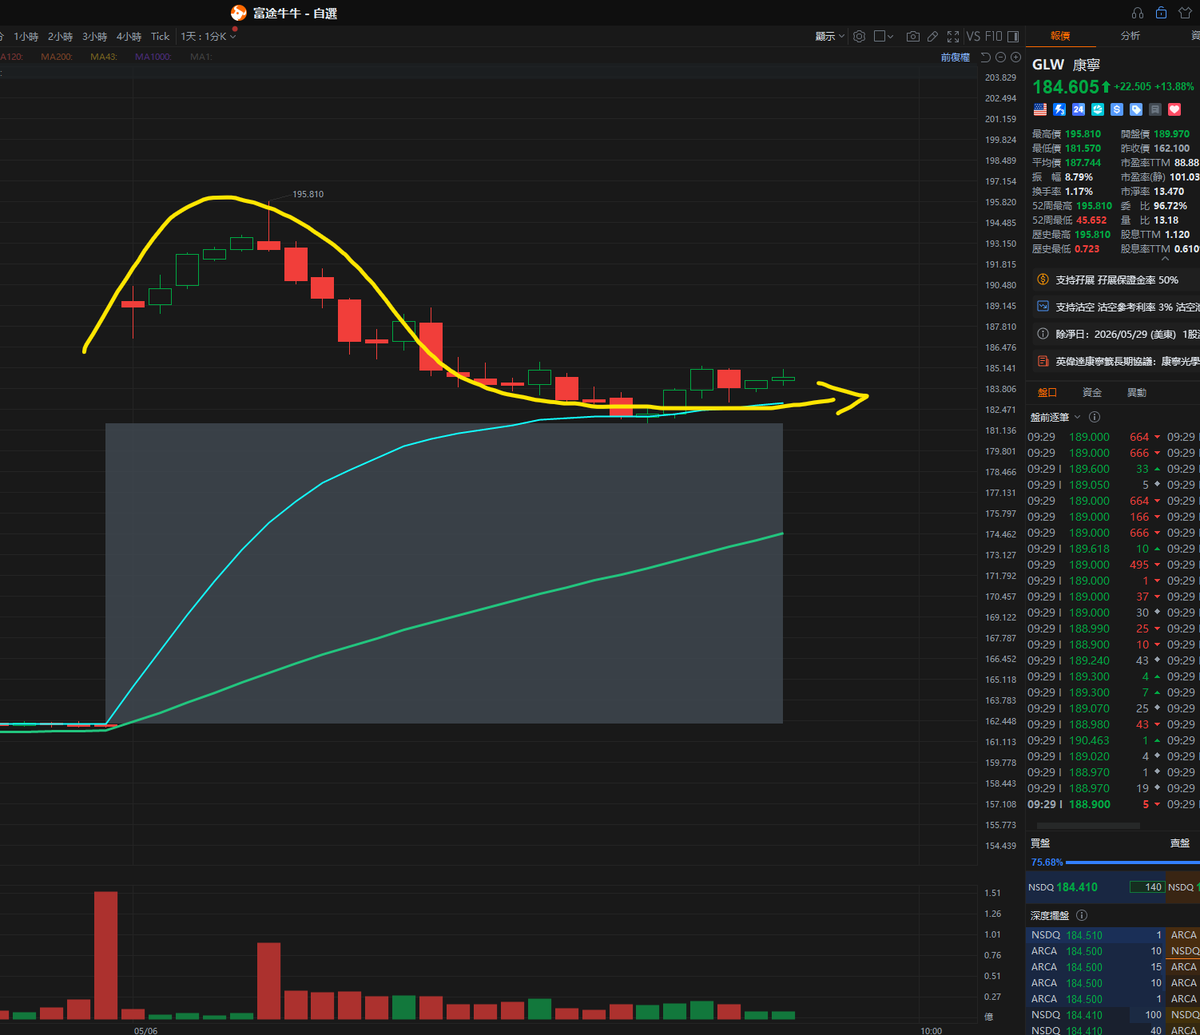Select the pencil drawing tool icon
1200x1035 pixels.
click(932, 36)
